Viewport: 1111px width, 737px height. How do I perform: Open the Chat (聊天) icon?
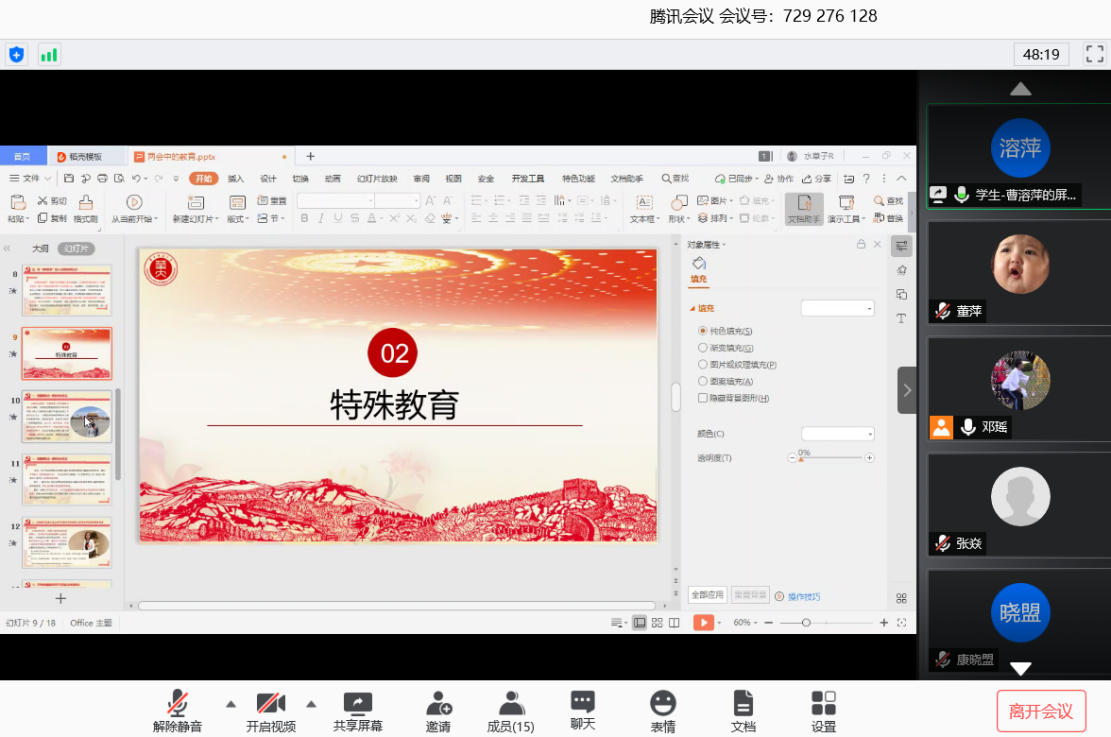click(x=582, y=701)
